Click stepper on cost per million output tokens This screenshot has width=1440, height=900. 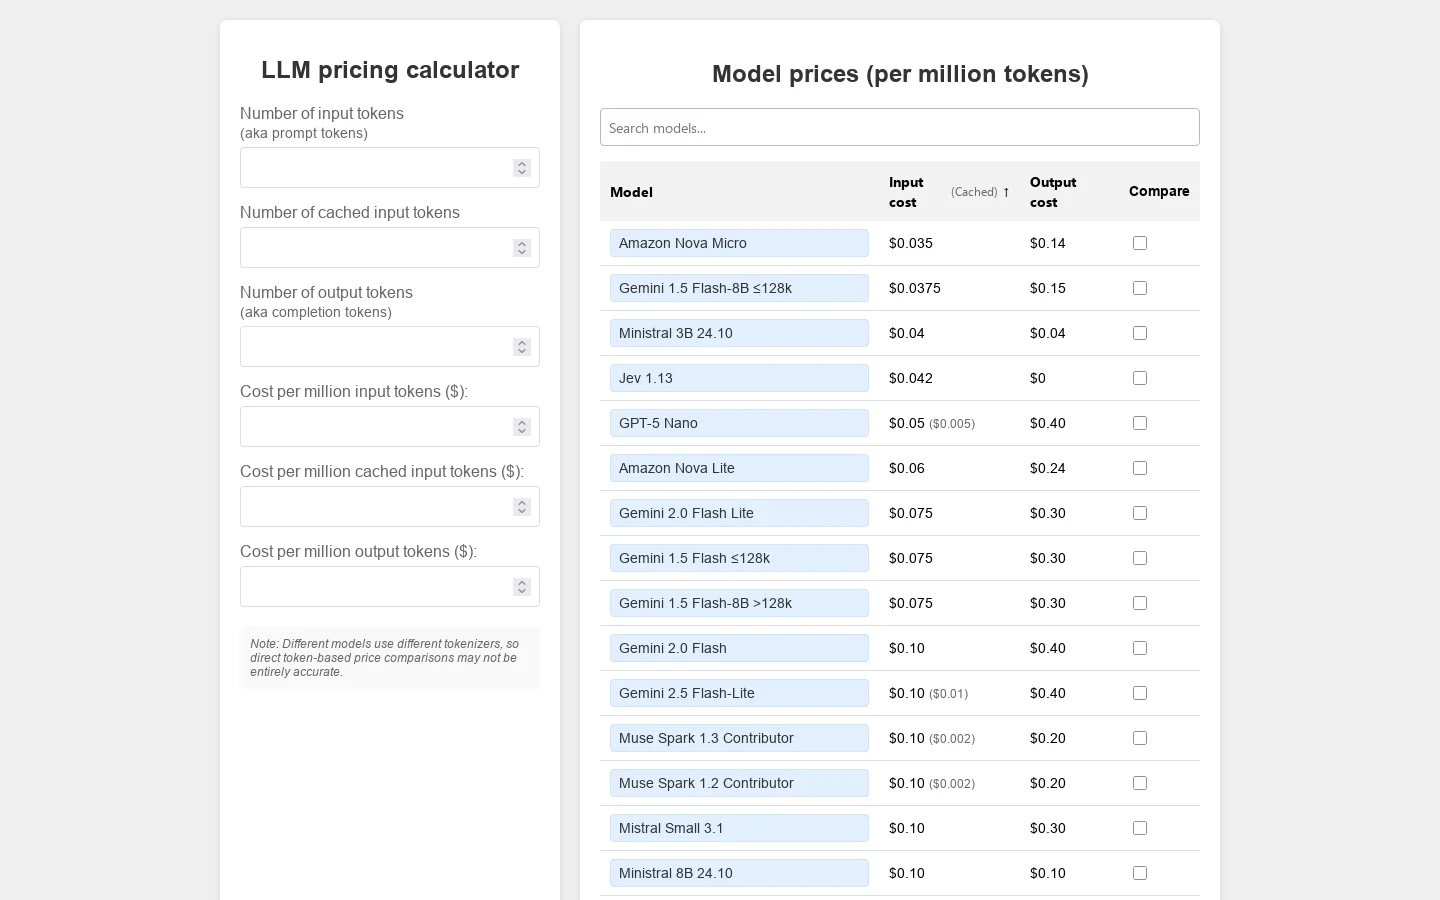522,587
